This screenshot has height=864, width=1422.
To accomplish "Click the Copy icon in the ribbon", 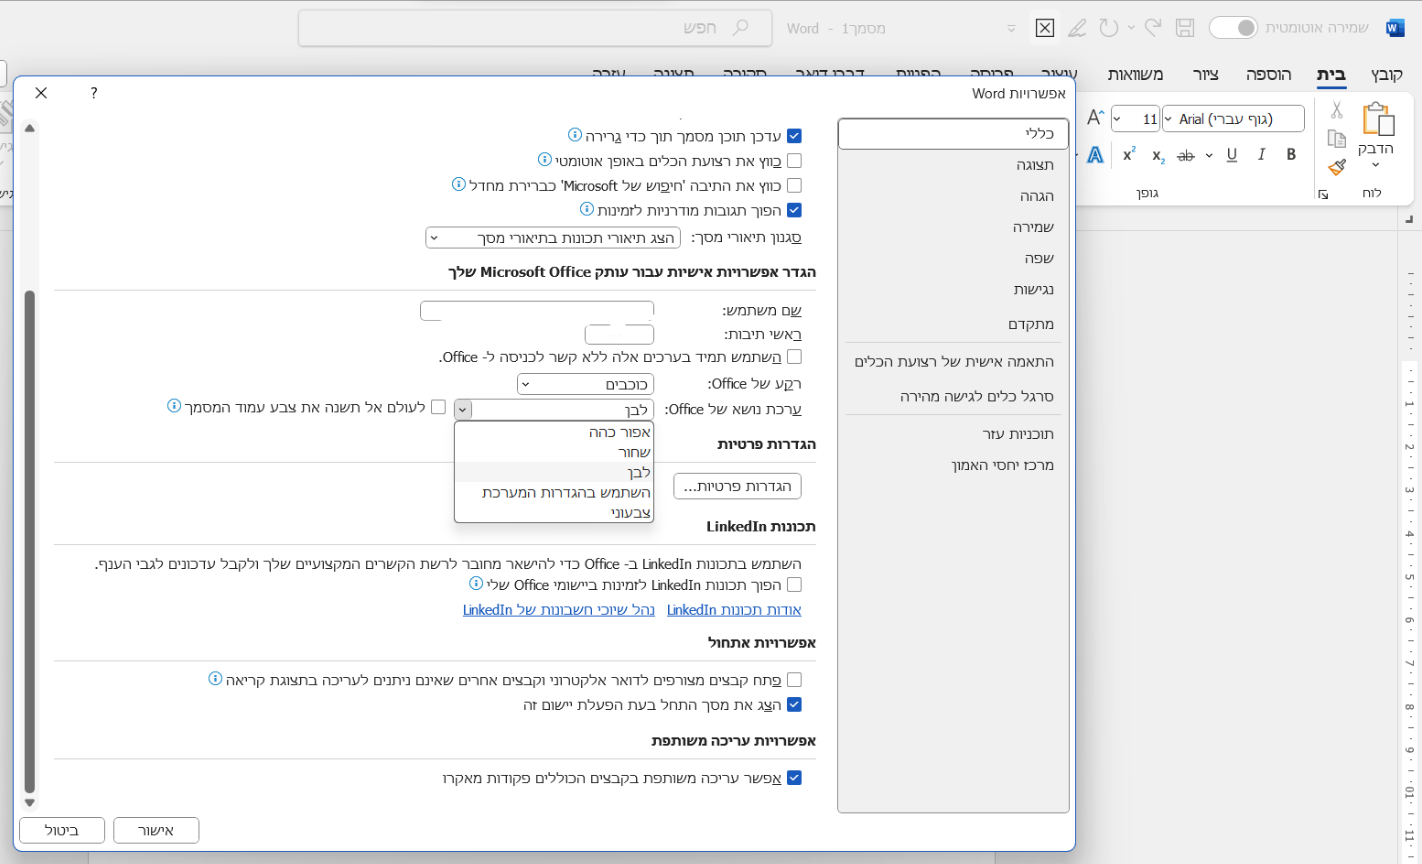I will pyautogui.click(x=1337, y=138).
